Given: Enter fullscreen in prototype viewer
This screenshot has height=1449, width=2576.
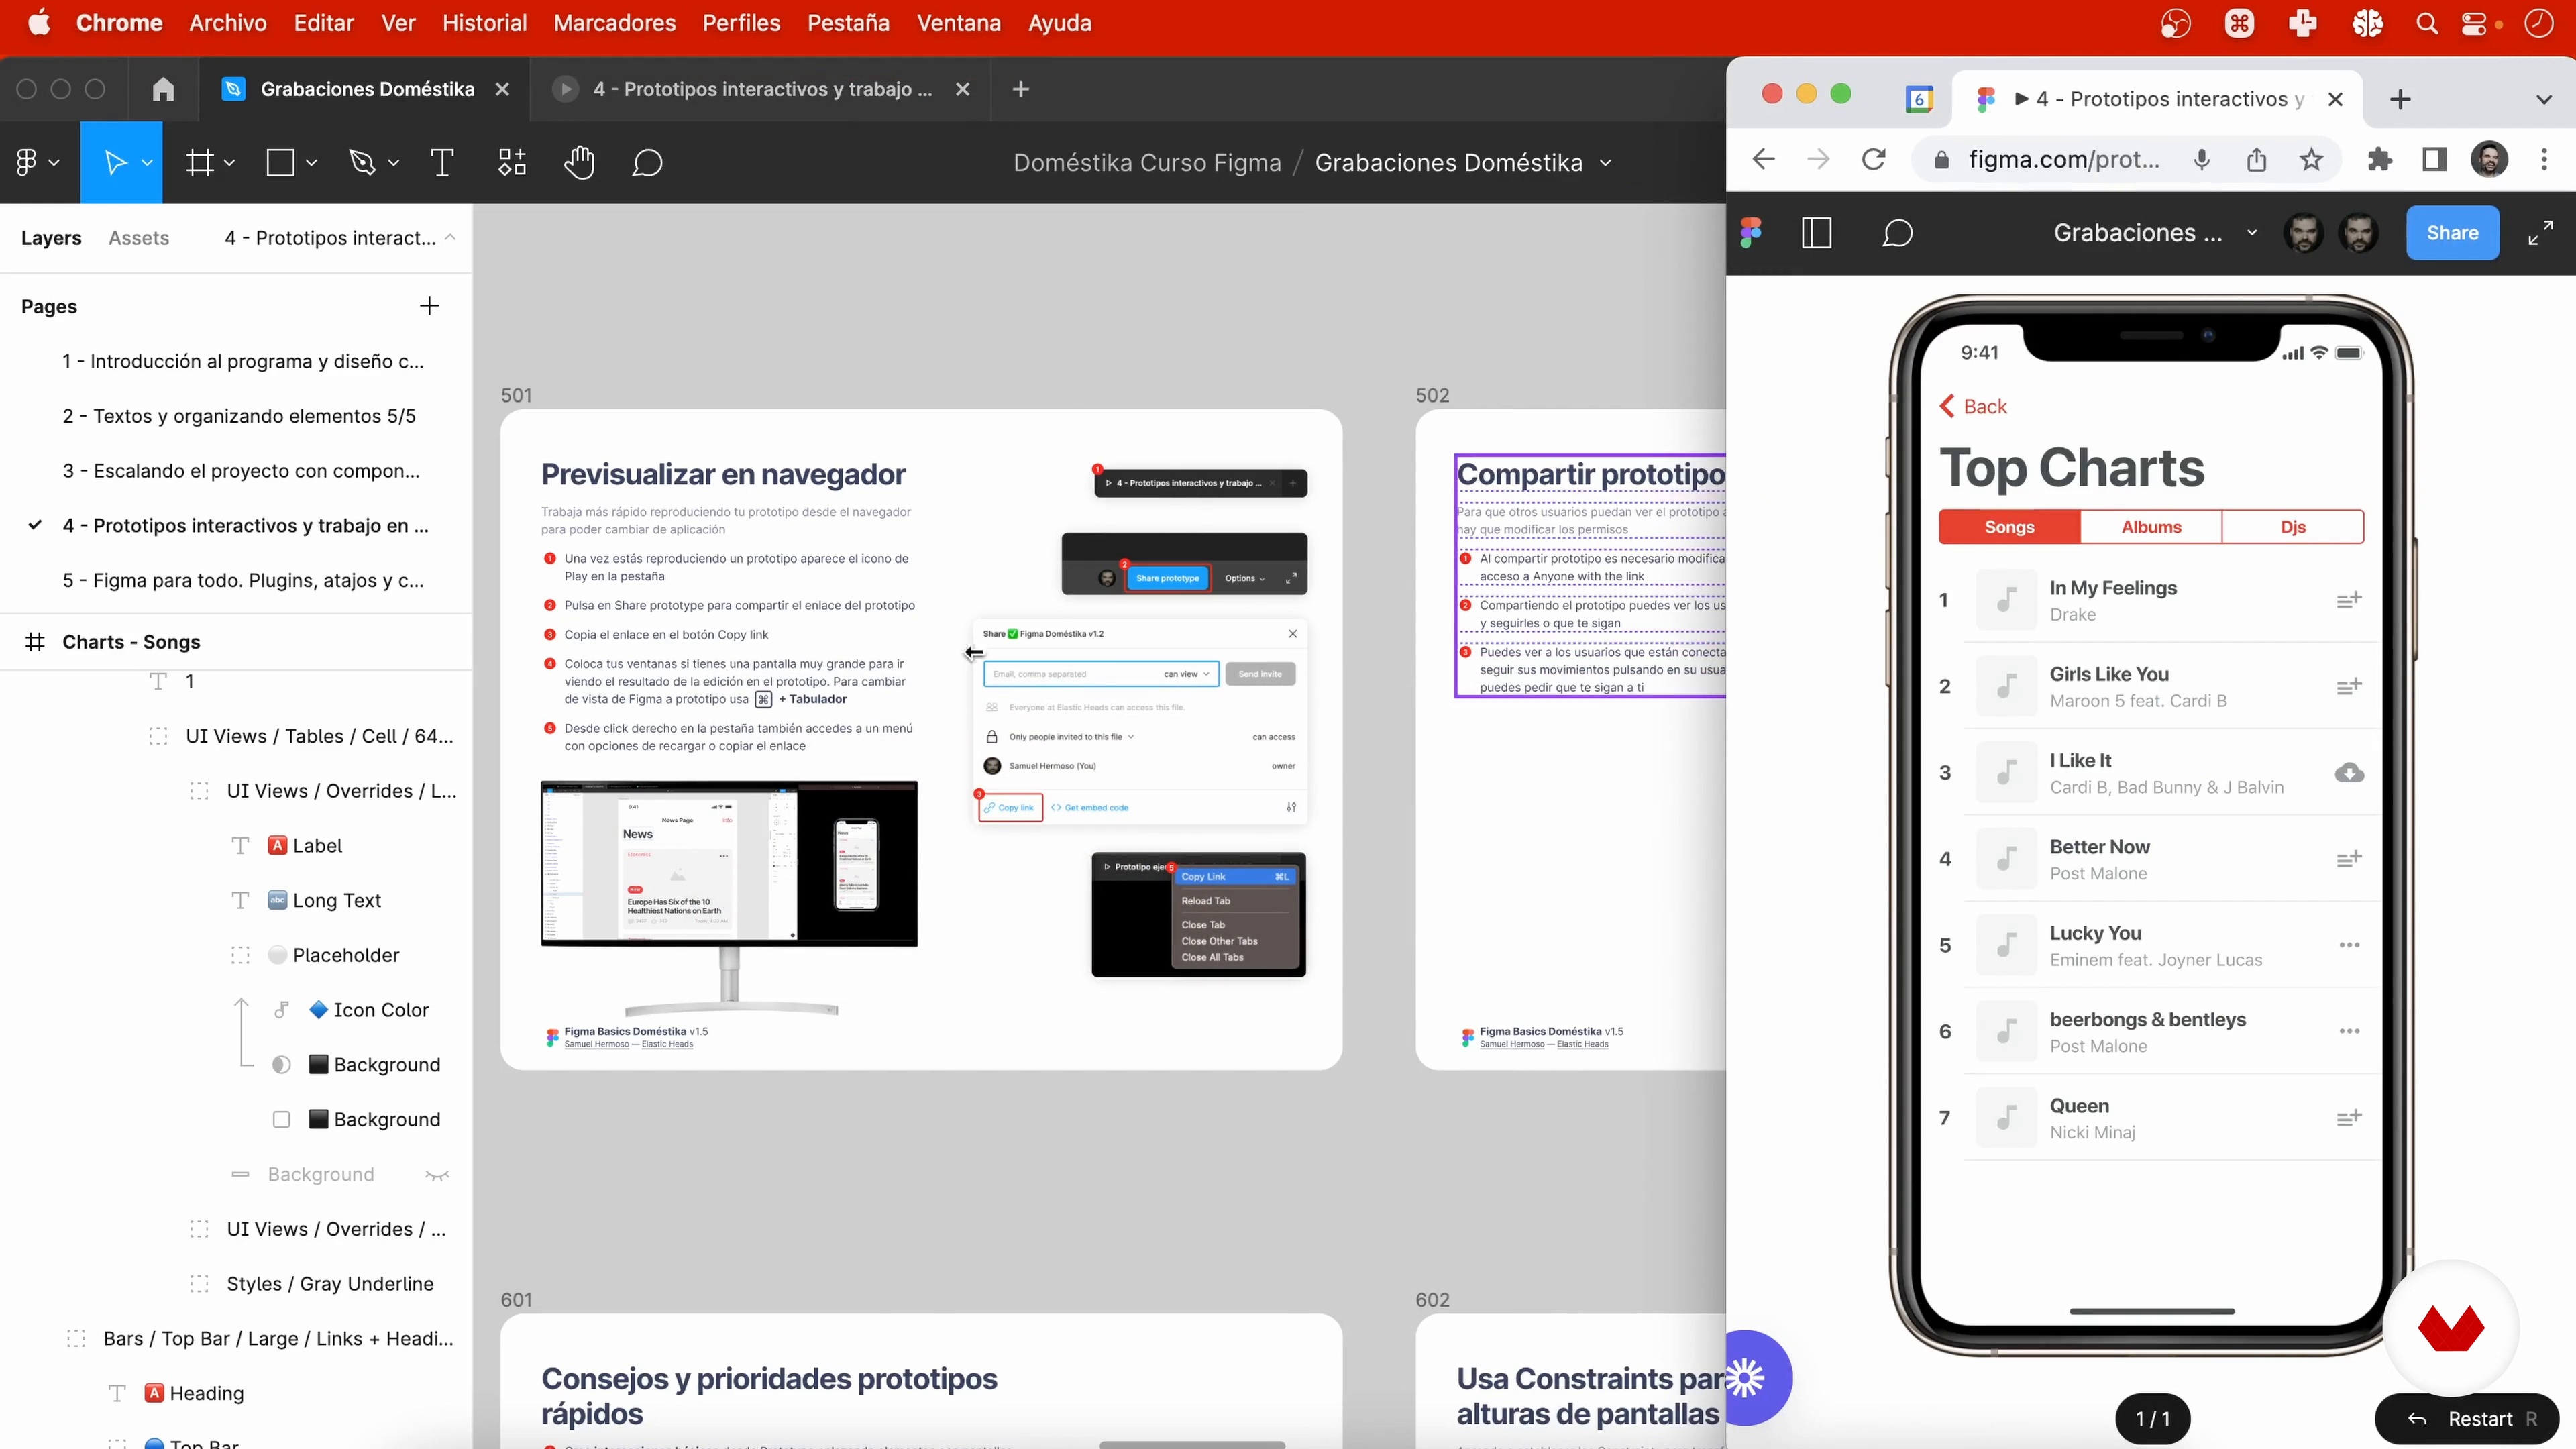Looking at the screenshot, I should point(2540,233).
